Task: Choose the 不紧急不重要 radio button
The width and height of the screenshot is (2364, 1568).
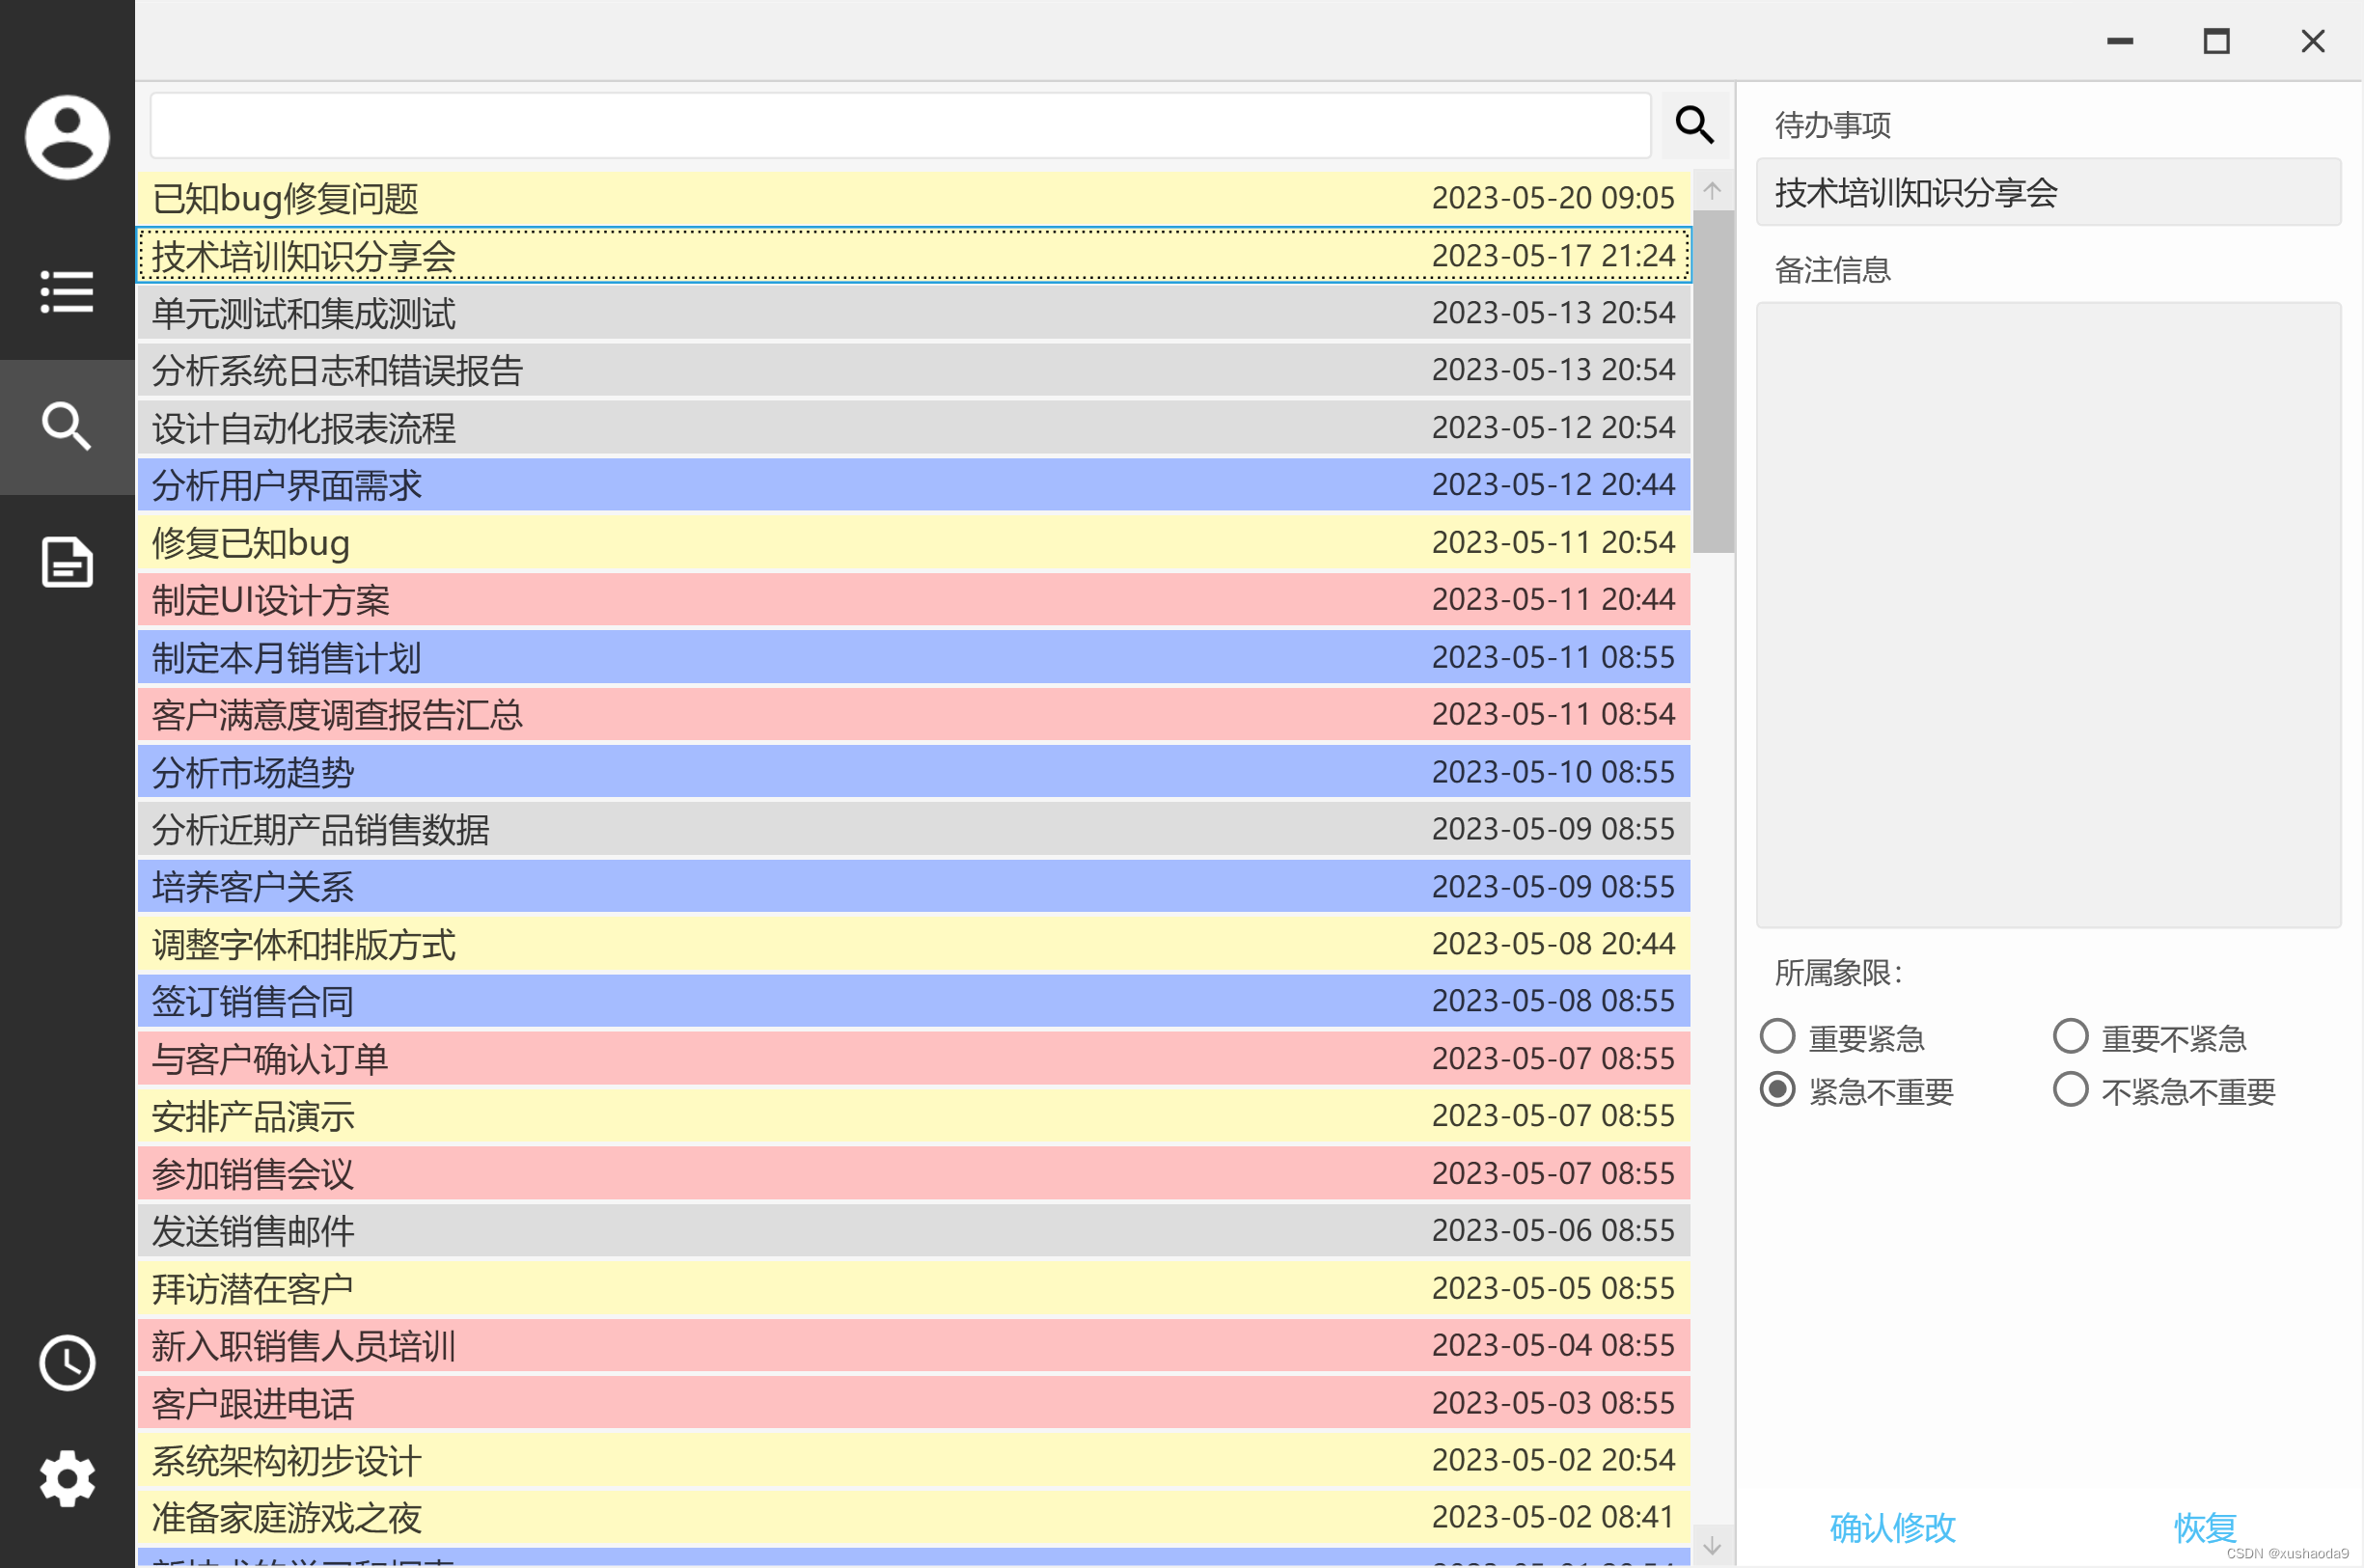Action: 2070,1089
